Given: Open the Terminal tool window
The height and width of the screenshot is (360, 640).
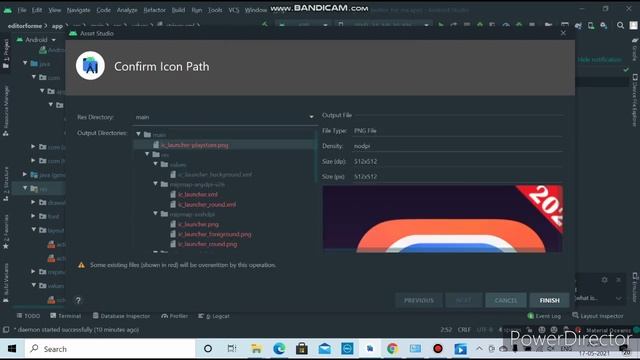Looking at the screenshot, I should [x=65, y=316].
